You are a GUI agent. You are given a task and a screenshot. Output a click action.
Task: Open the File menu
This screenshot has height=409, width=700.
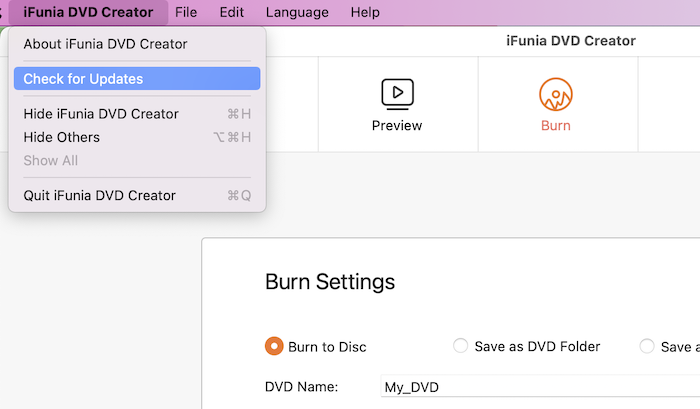[x=186, y=12]
